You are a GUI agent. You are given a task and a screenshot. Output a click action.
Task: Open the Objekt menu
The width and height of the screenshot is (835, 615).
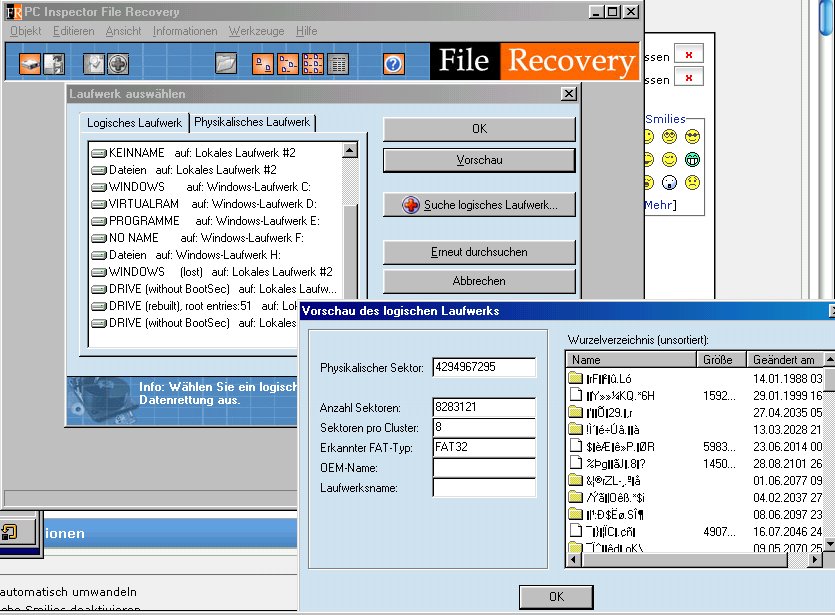[x=26, y=31]
